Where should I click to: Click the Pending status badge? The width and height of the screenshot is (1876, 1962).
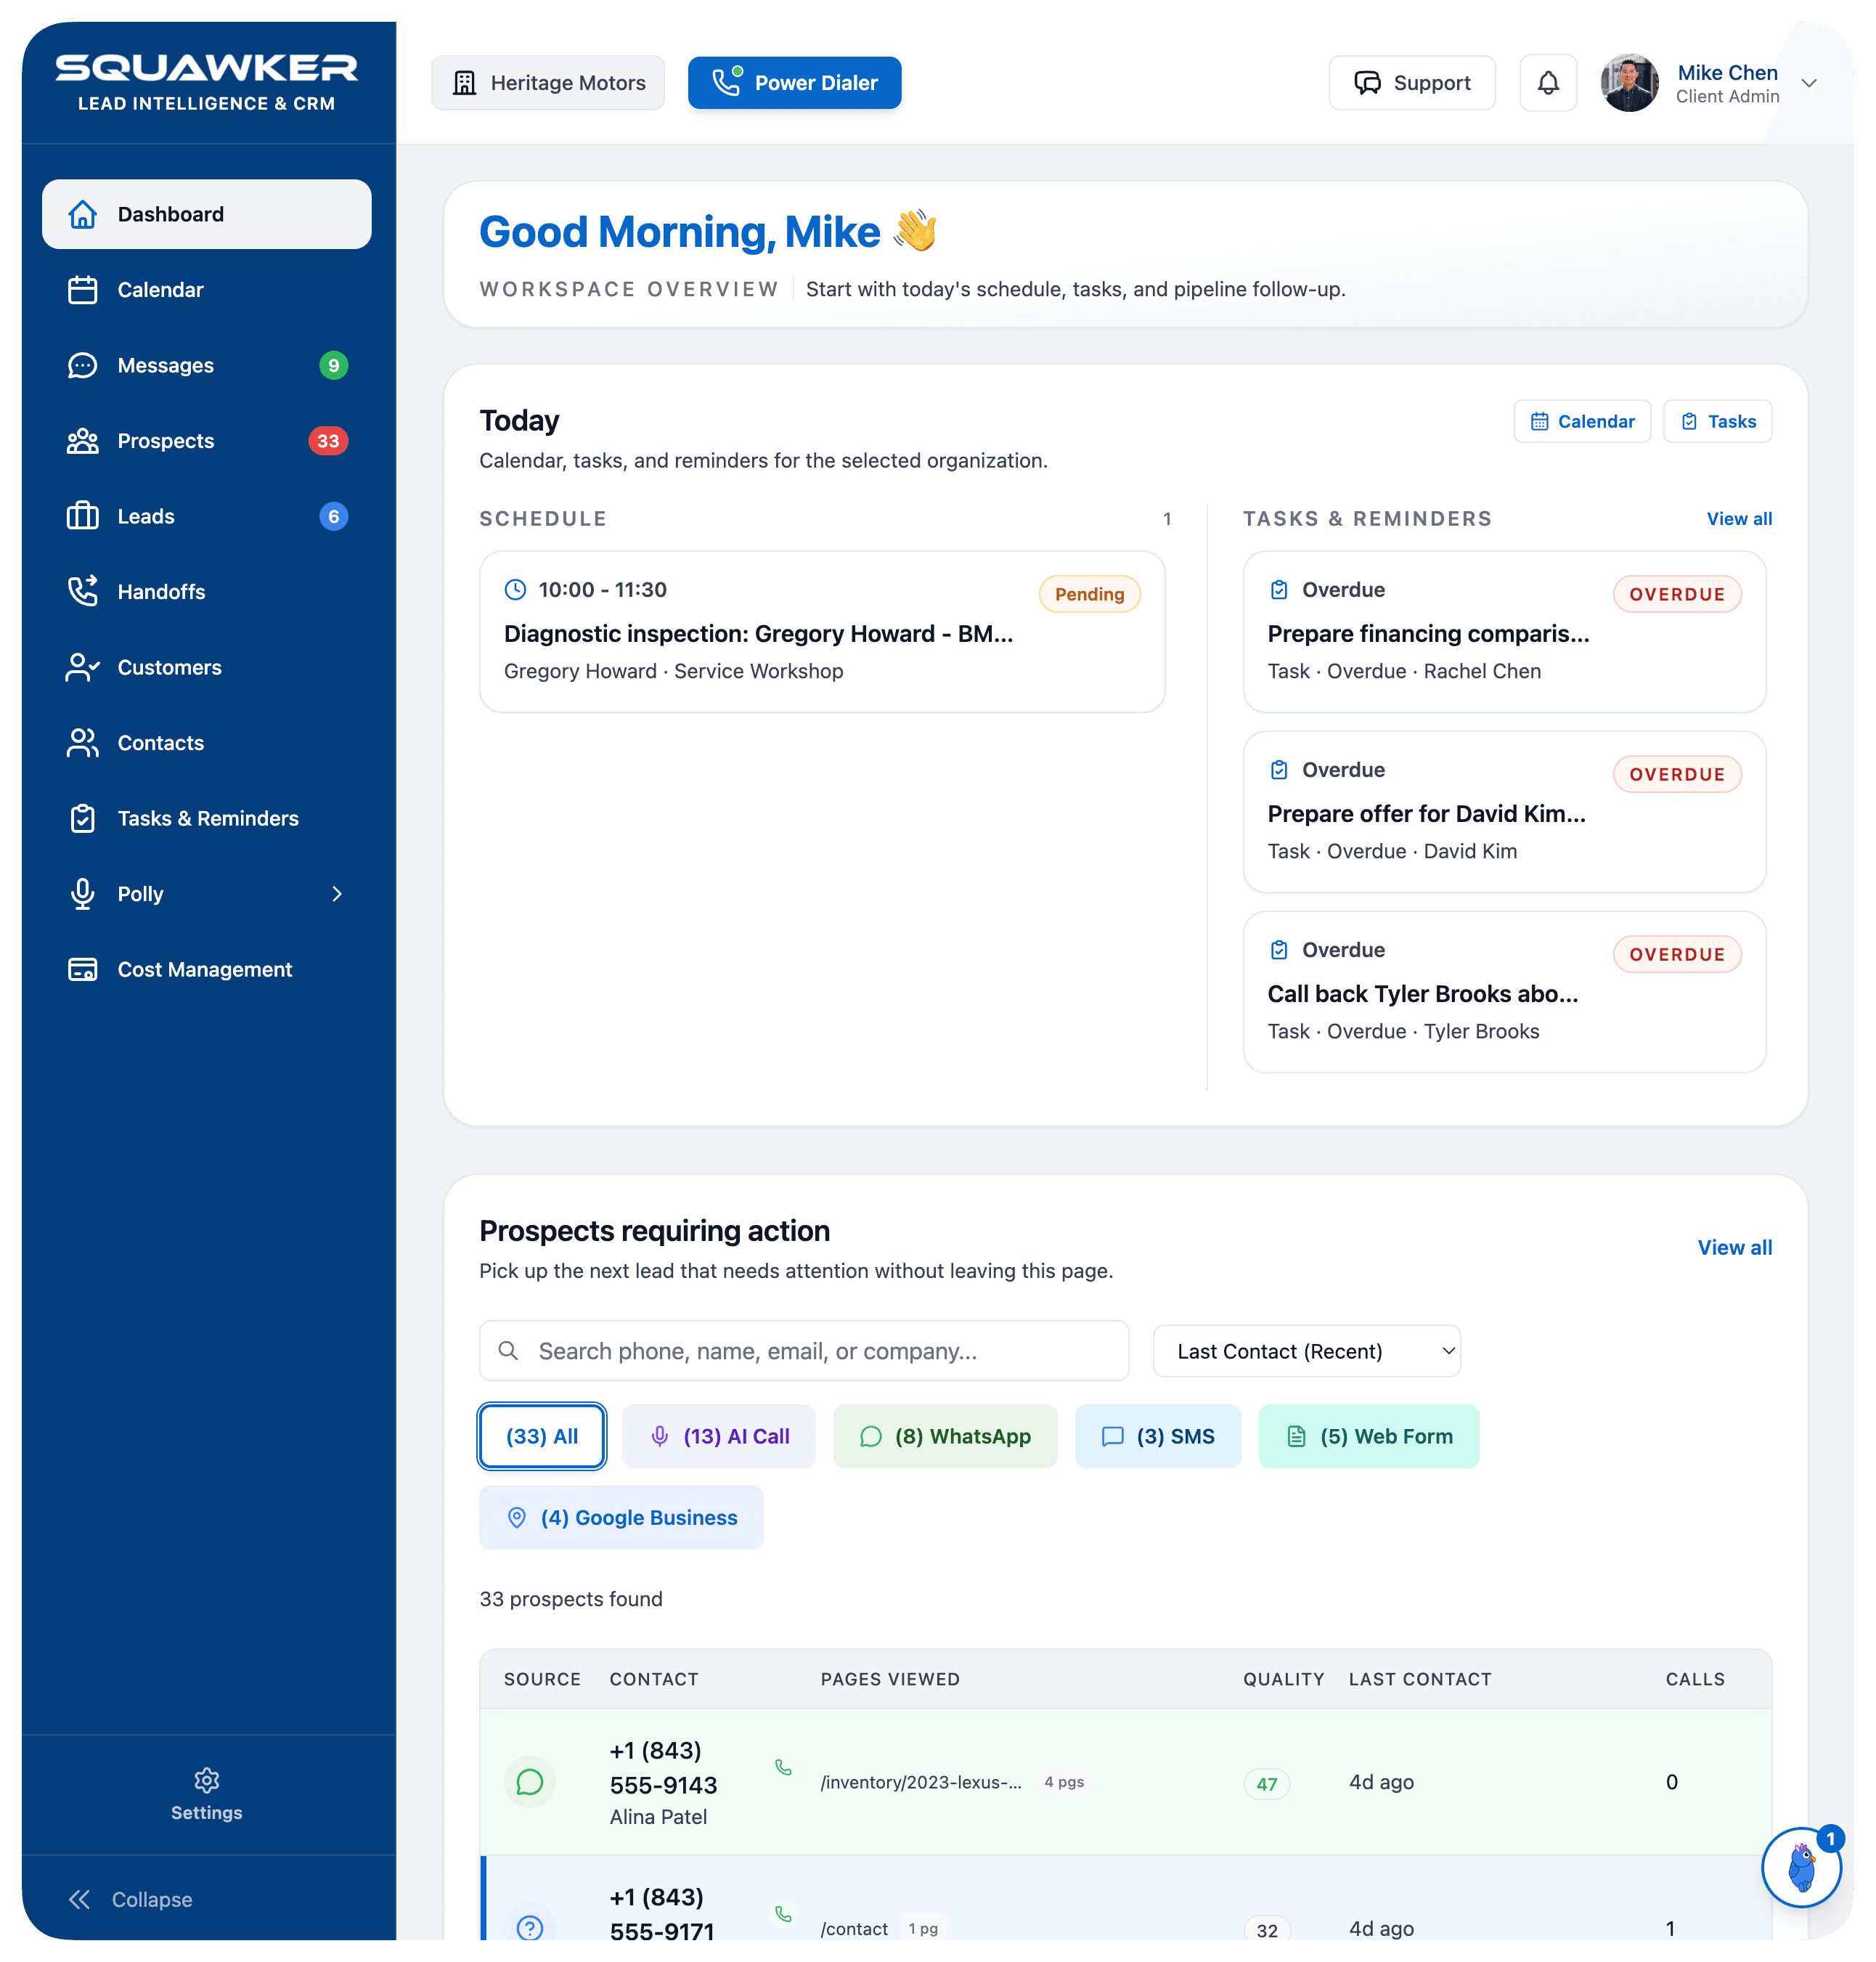click(x=1089, y=594)
